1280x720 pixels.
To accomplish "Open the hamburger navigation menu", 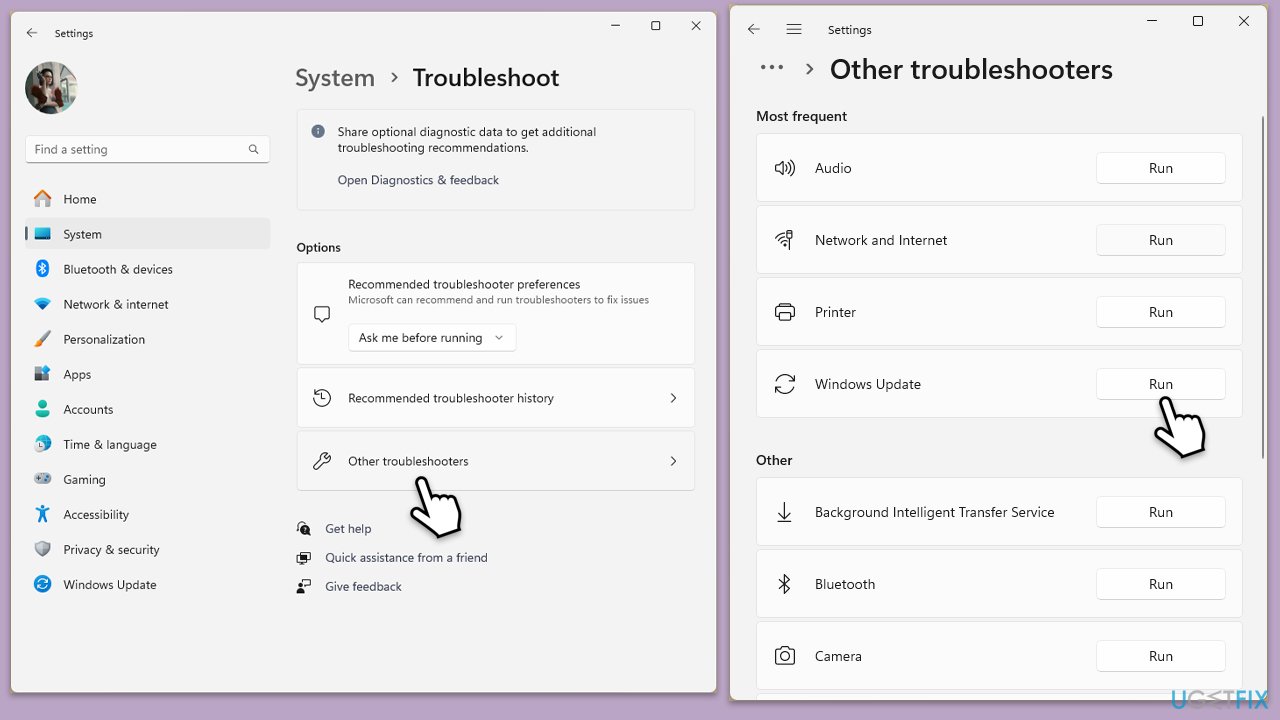I will pyautogui.click(x=794, y=30).
